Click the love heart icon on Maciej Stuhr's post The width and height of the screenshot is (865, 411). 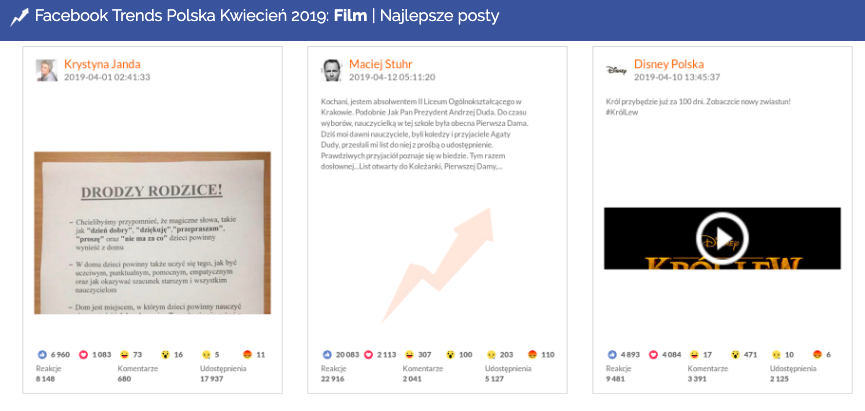point(368,354)
